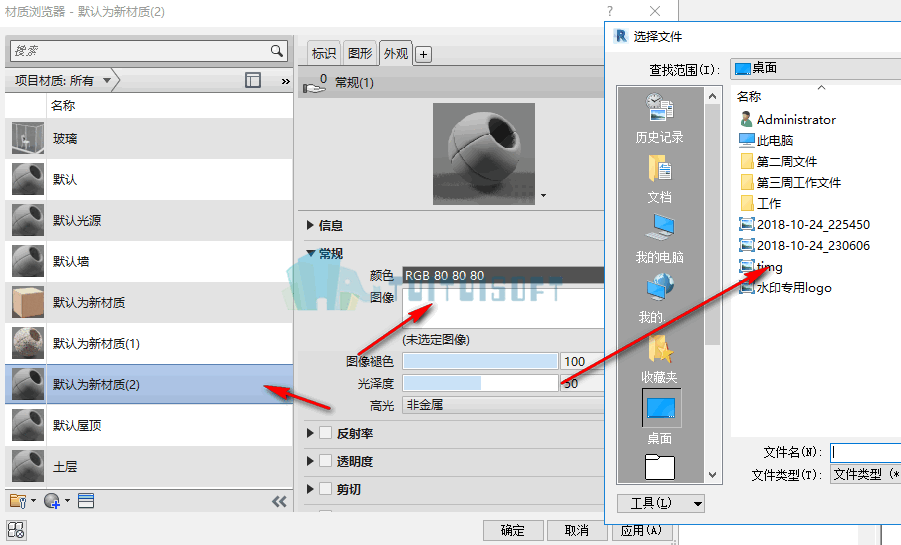This screenshot has height=545, width=901.
Task: Open the 查找范围 桌面 dropdown
Action: [x=815, y=68]
